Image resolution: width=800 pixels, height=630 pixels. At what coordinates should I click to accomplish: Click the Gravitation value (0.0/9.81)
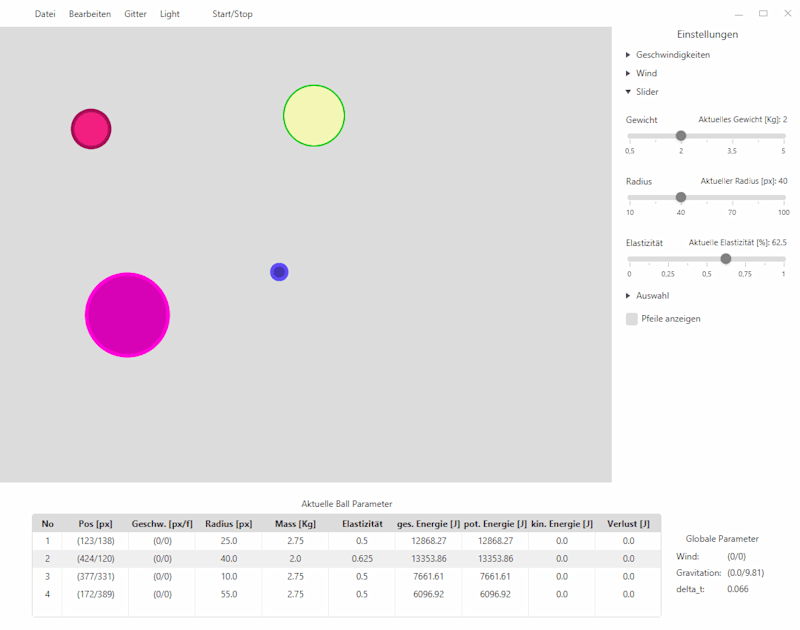(745, 573)
